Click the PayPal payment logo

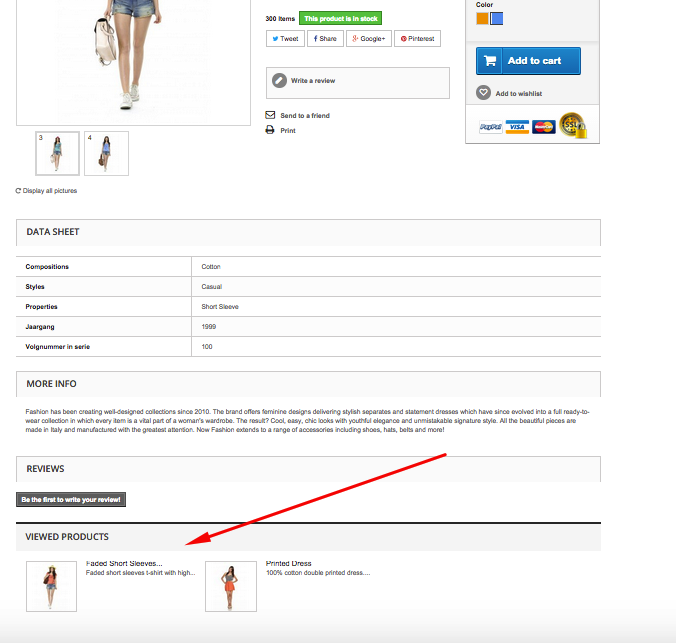click(x=491, y=127)
